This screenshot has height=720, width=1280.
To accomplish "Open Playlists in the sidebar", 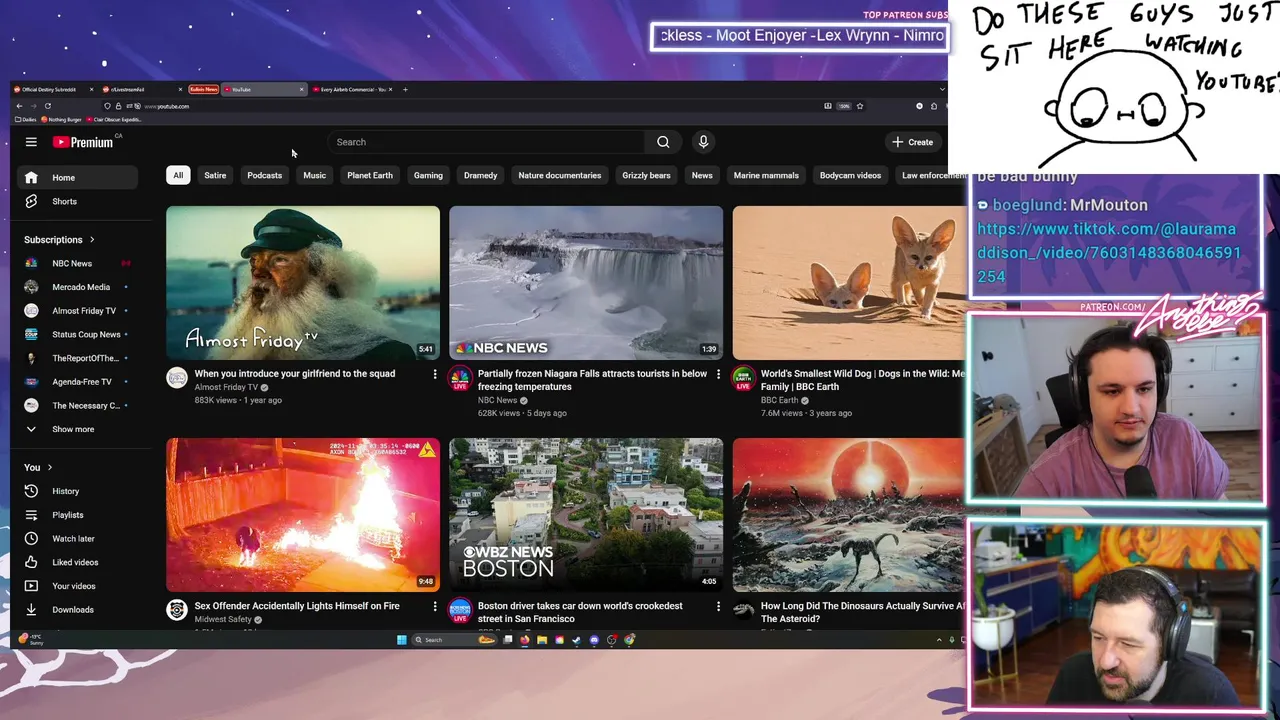I will click(x=78, y=515).
